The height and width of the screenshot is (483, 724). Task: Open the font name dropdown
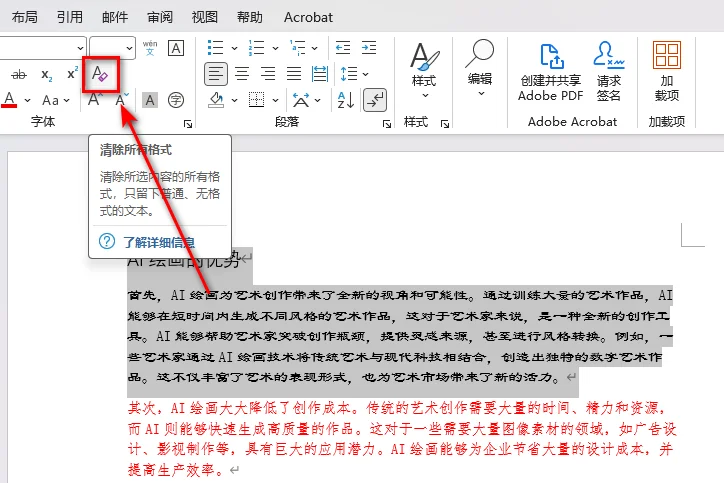point(80,48)
